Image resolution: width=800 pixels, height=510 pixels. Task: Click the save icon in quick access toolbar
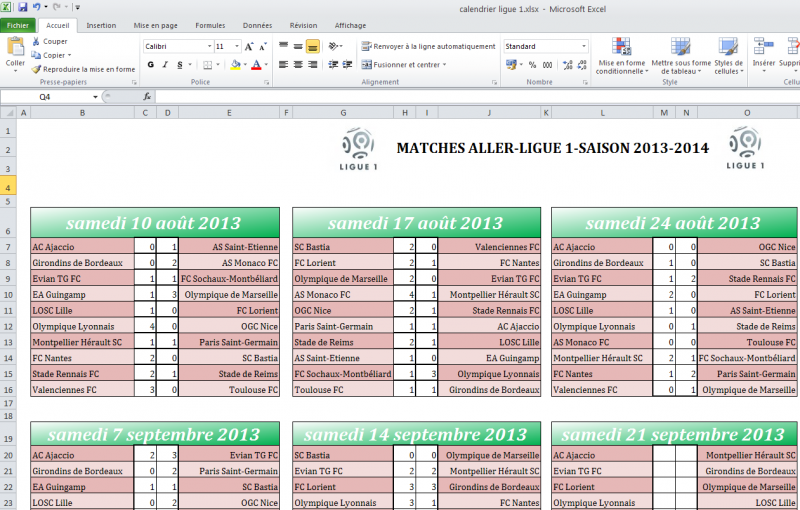[x=23, y=7]
